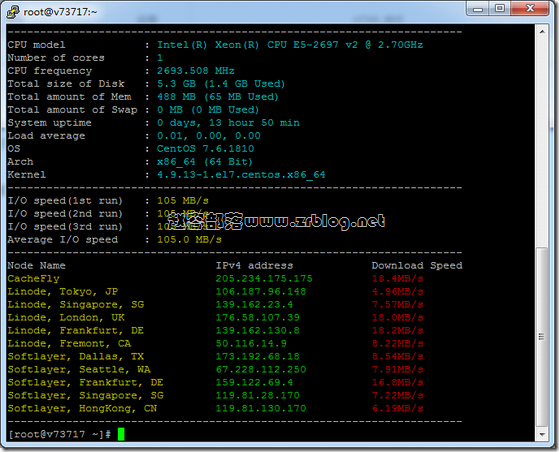
Task: Click the root@v73717:~ title bar text
Action: [x=60, y=12]
